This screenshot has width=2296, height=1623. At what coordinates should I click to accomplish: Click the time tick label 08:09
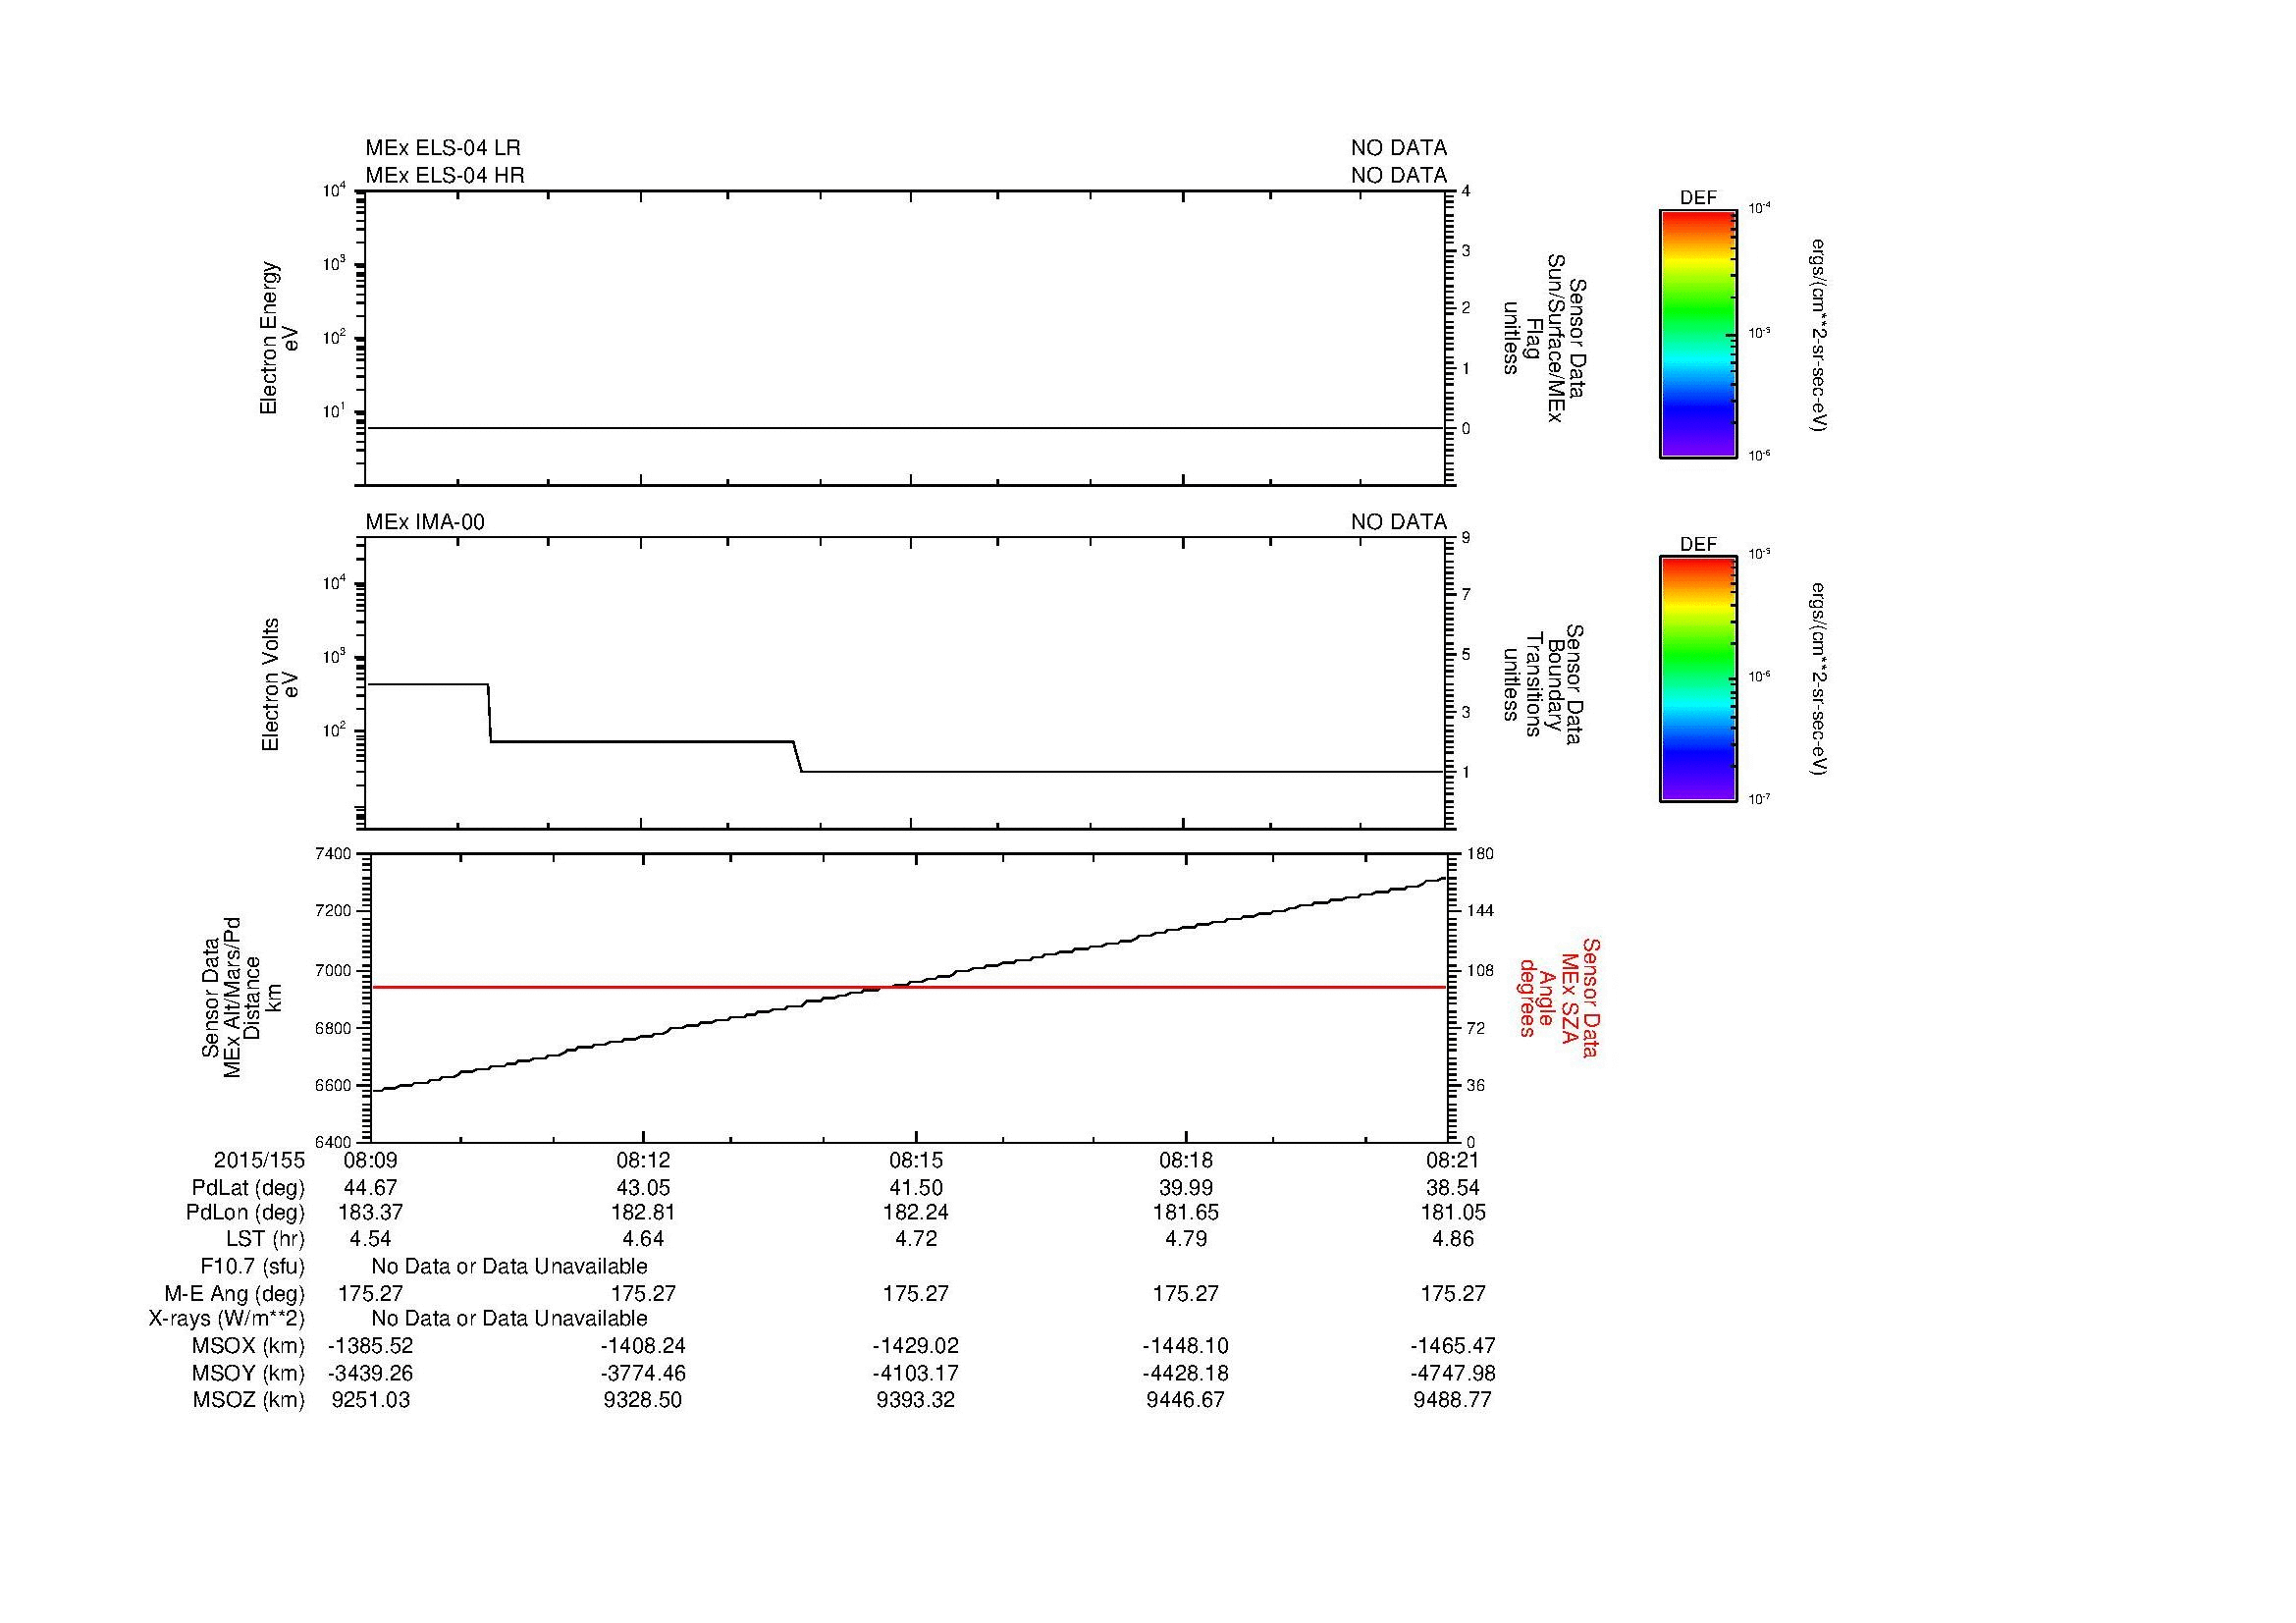click(370, 1160)
